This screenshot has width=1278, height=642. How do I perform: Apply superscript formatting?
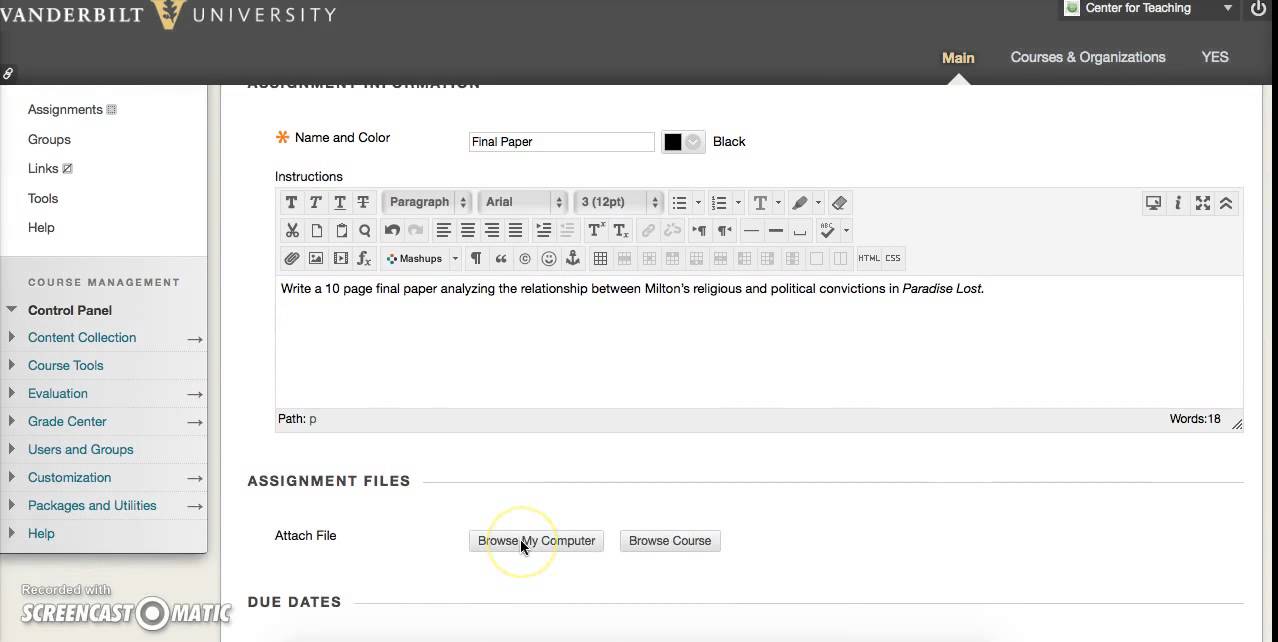596,230
